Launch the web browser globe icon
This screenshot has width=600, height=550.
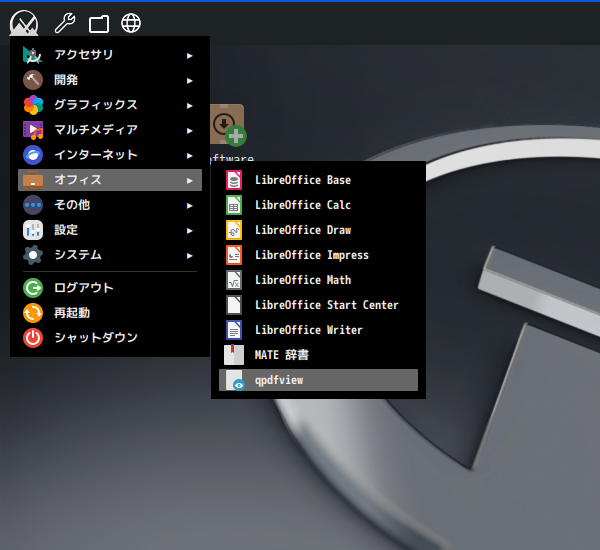point(131,23)
